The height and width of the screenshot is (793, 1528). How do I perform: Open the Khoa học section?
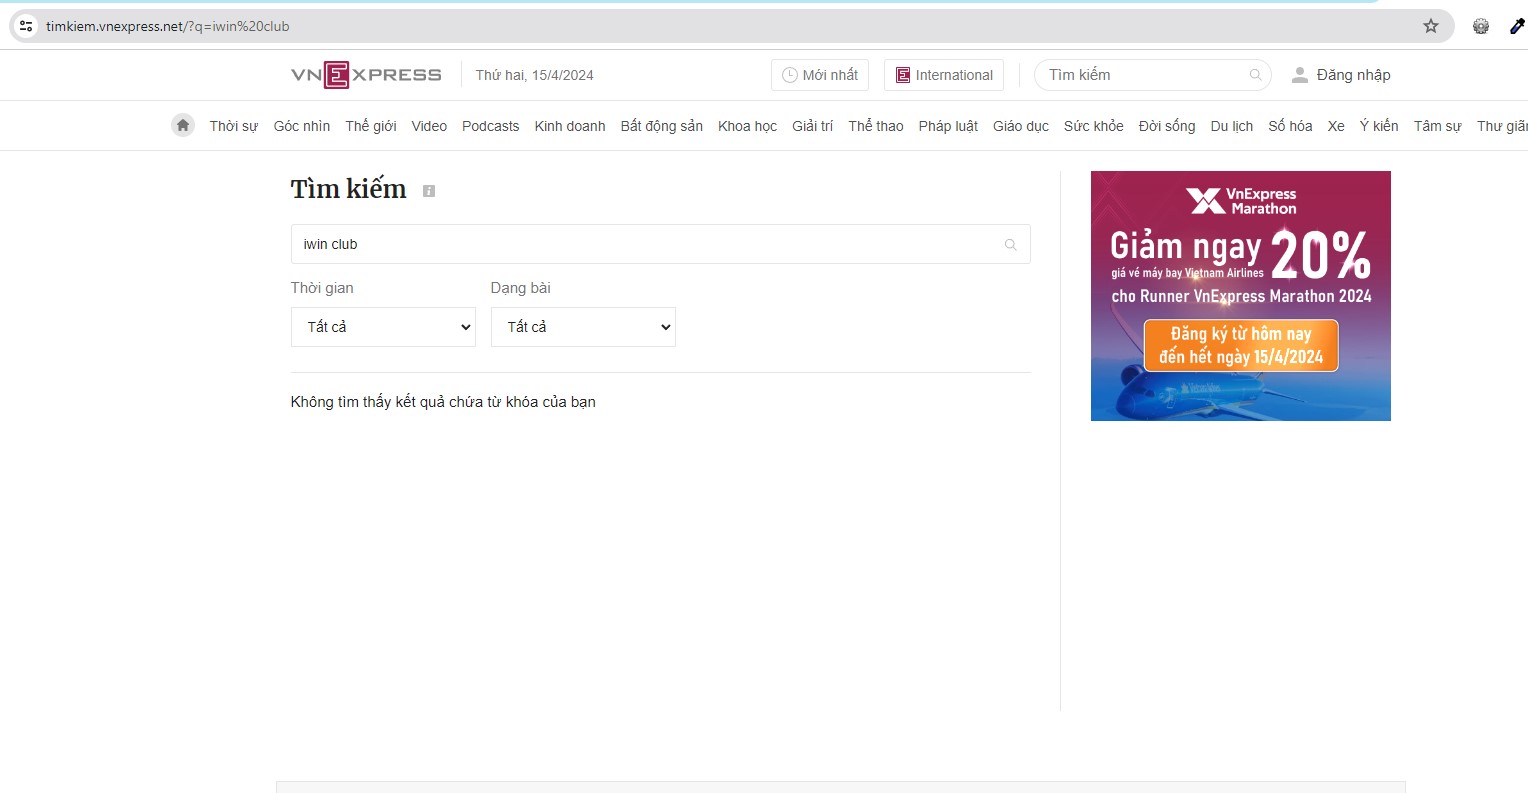click(x=747, y=126)
